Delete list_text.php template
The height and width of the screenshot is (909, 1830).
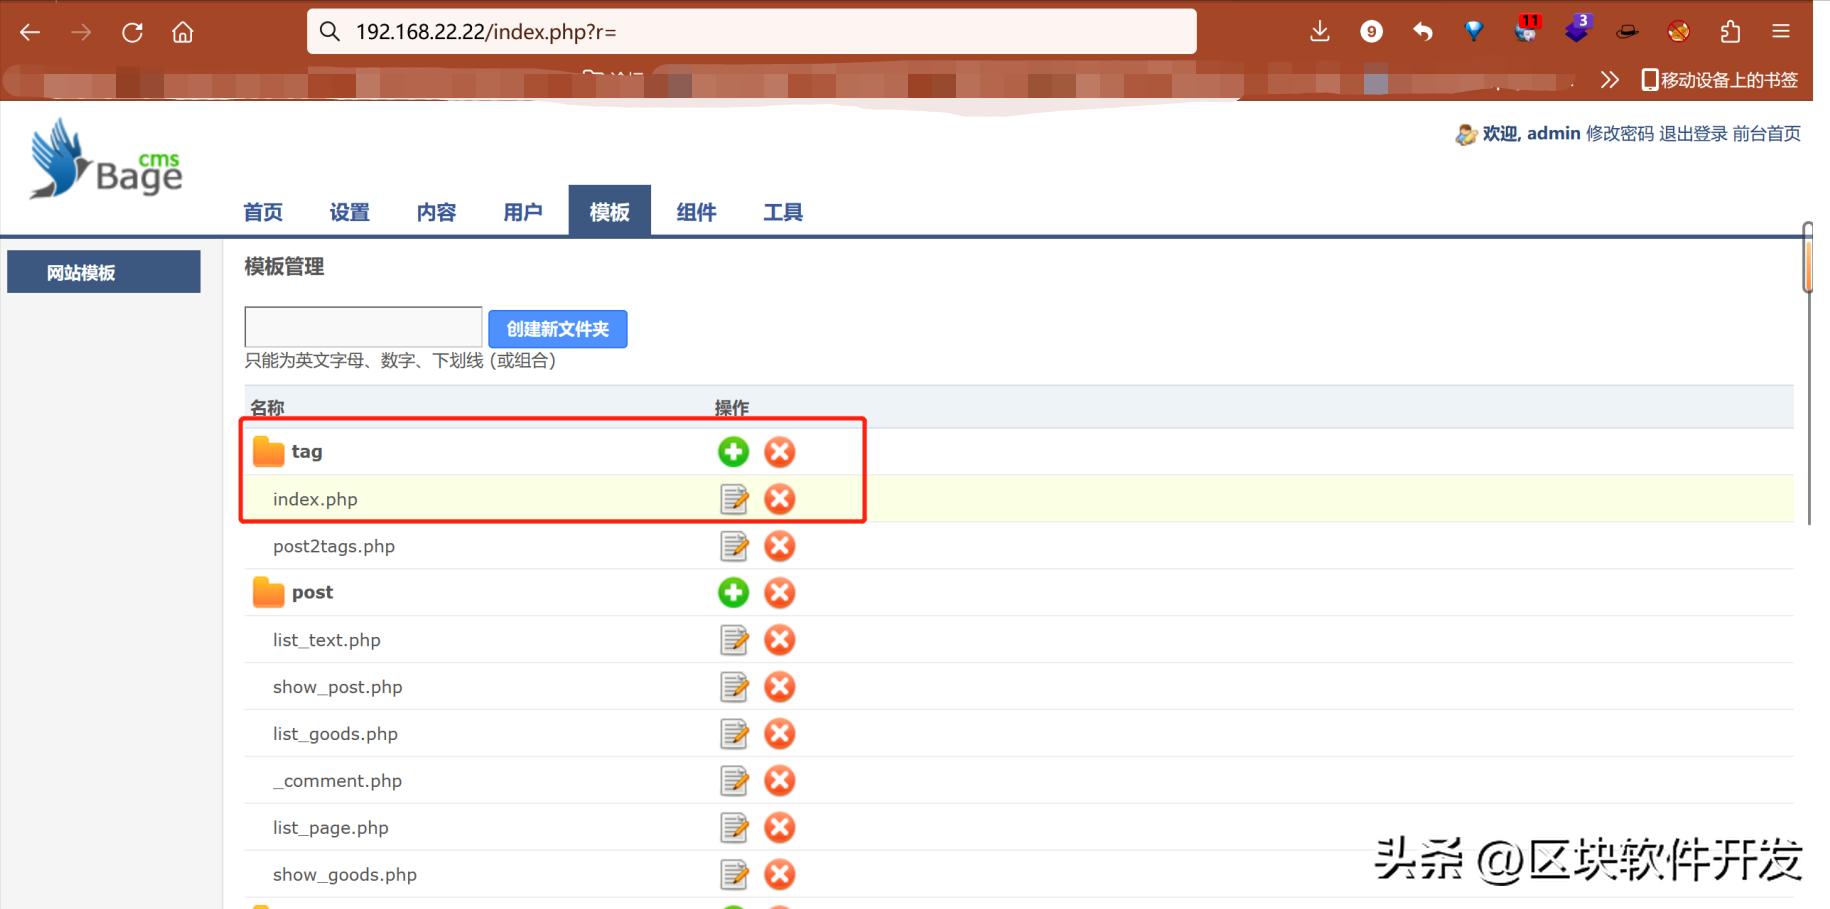pyautogui.click(x=780, y=640)
